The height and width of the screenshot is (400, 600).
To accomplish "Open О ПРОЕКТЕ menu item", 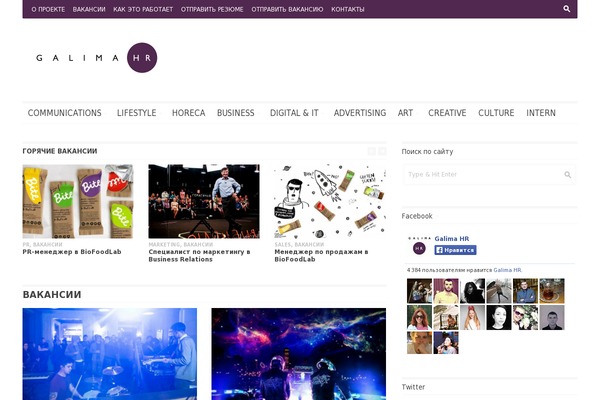I will (48, 9).
